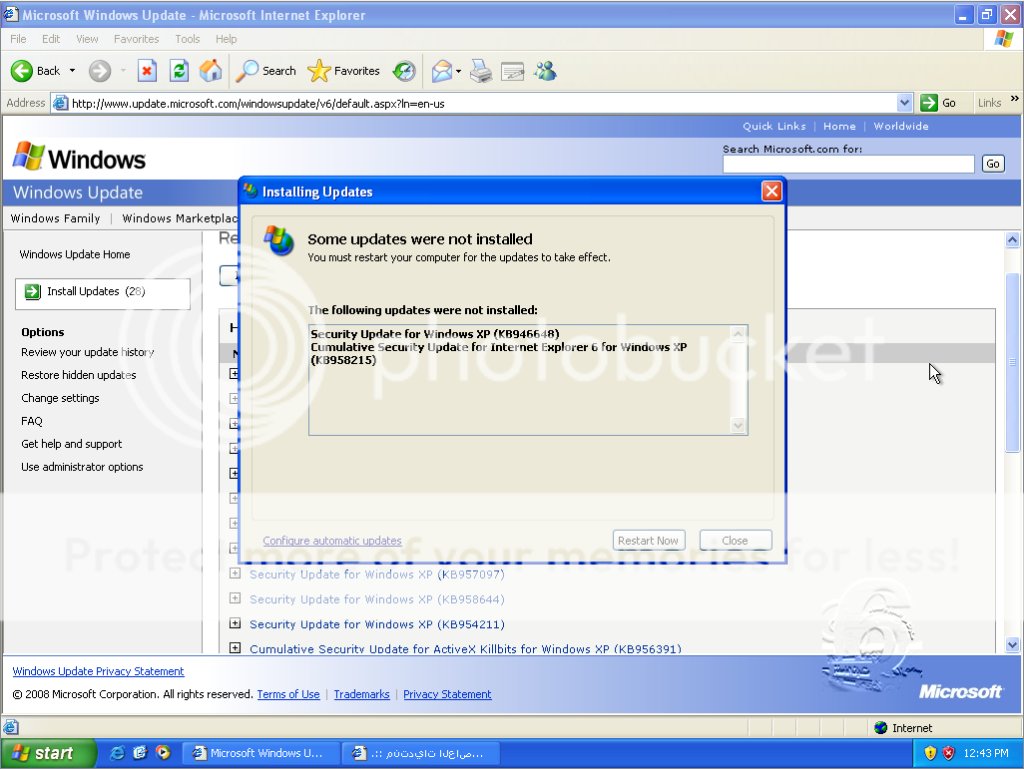Click the green Go arrow beside address bar
Image resolution: width=1024 pixels, height=769 pixels.
pos(929,103)
